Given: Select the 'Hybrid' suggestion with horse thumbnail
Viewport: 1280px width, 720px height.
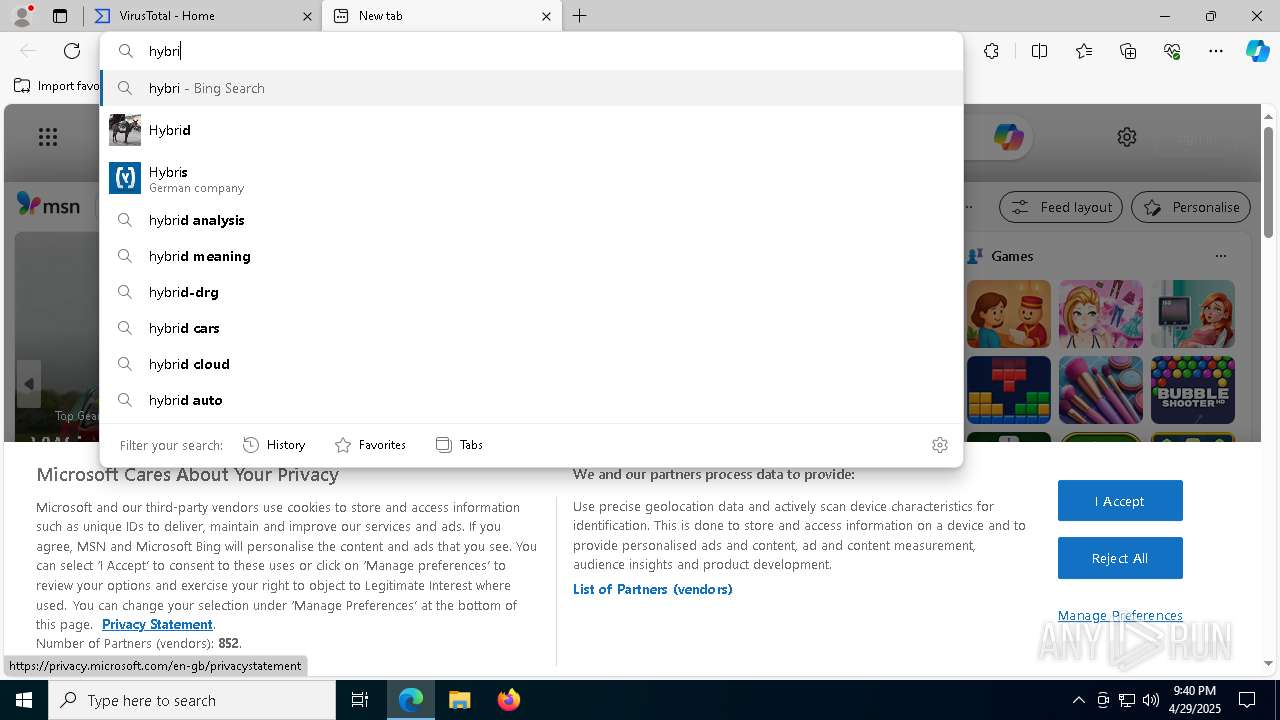Looking at the screenshot, I should click(x=531, y=130).
